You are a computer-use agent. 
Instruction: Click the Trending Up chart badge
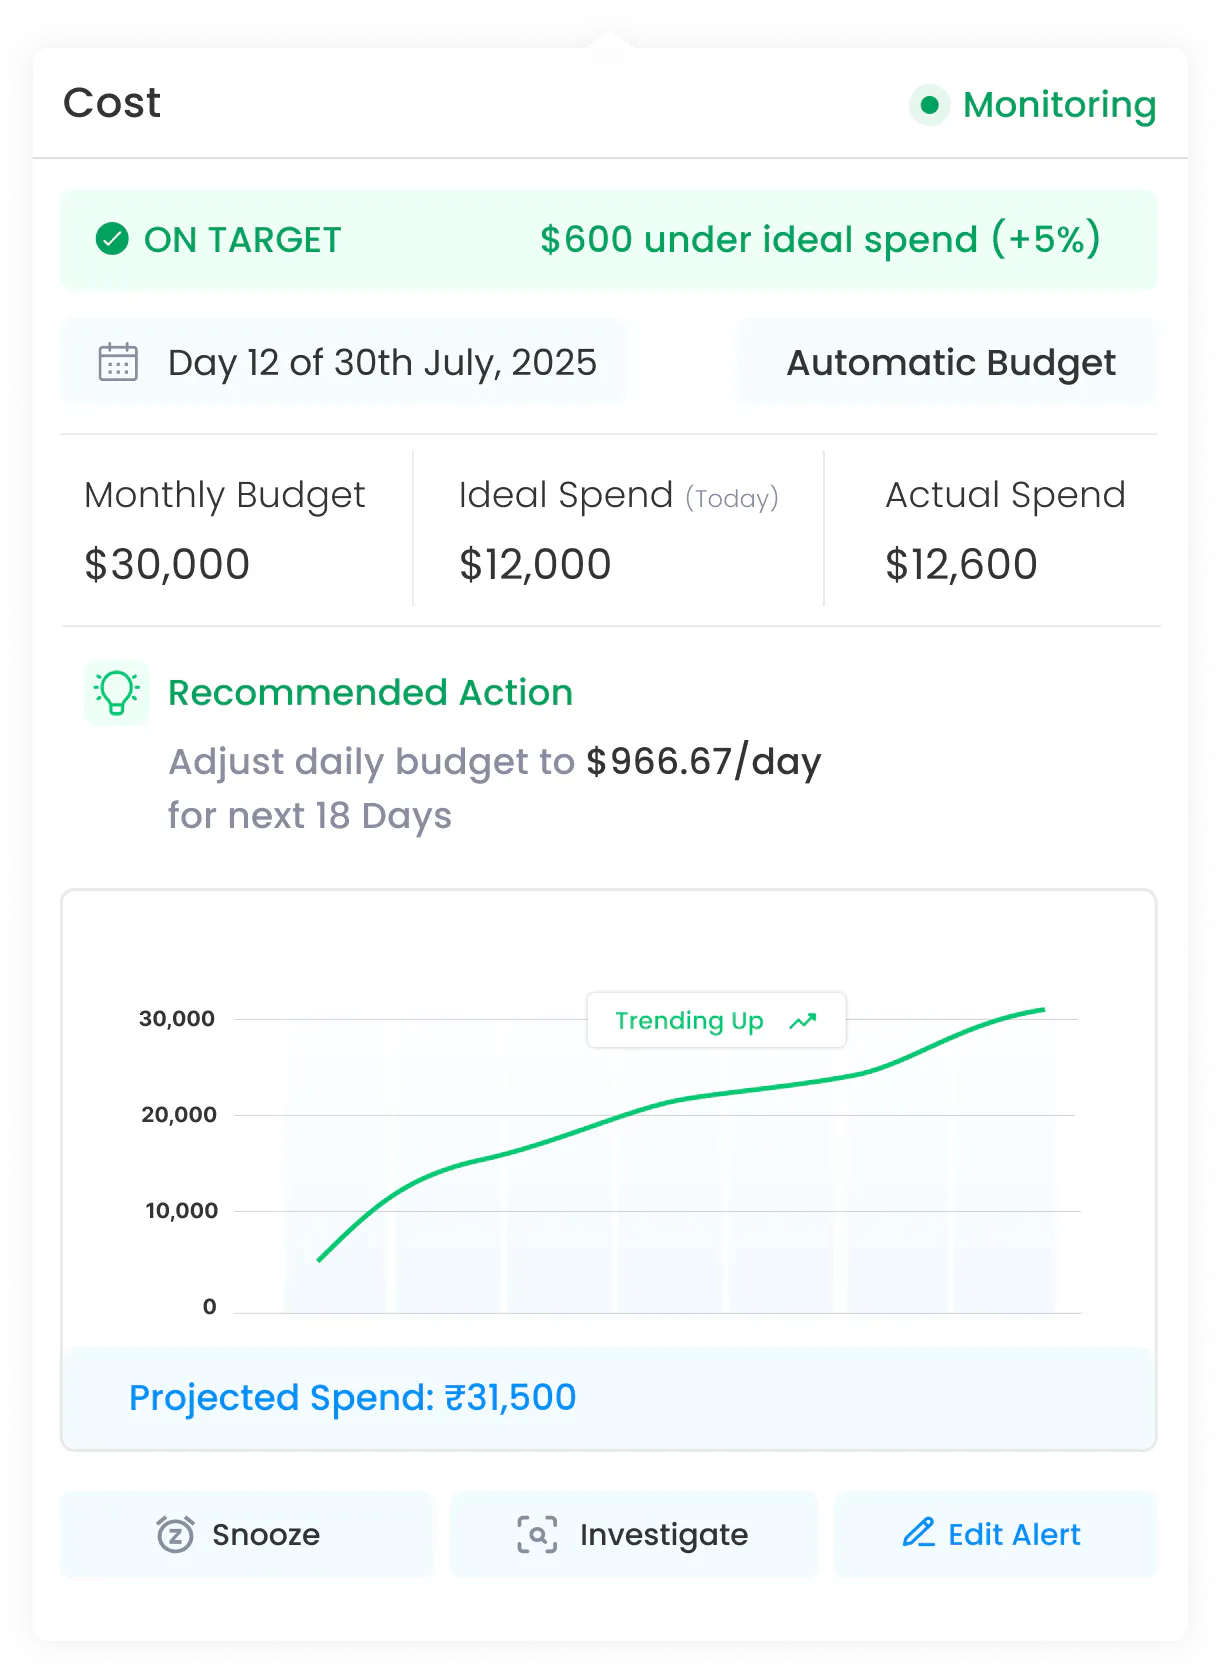[x=716, y=1020]
